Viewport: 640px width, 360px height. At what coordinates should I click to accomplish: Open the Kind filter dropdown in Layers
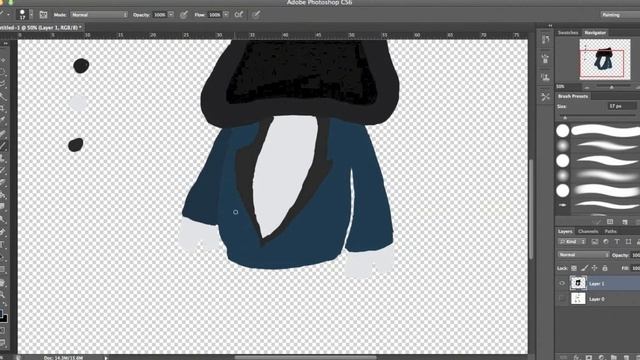pos(573,242)
